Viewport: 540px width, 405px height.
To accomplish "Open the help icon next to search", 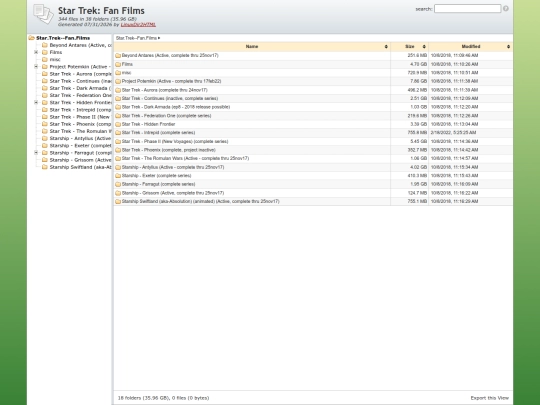I will 506,9.
